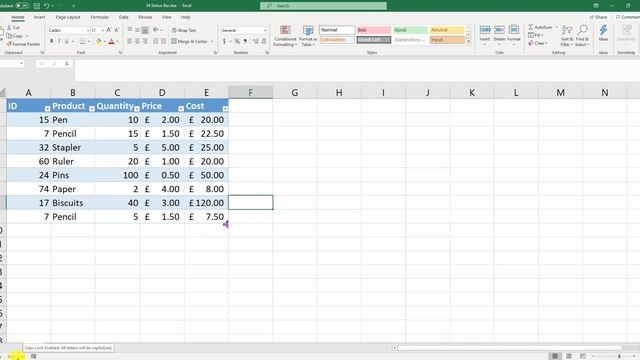This screenshot has width=640, height=360.
Task: Open the number format General dropdown
Action: point(264,30)
